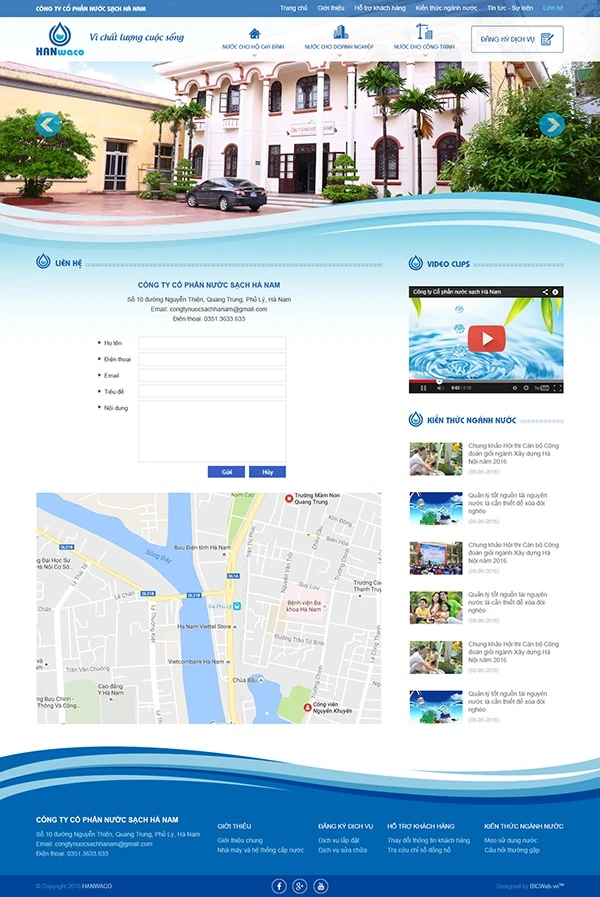600x897 pixels.
Task: Expand Nước cho công trình dropdown arrow
Action: [424, 55]
